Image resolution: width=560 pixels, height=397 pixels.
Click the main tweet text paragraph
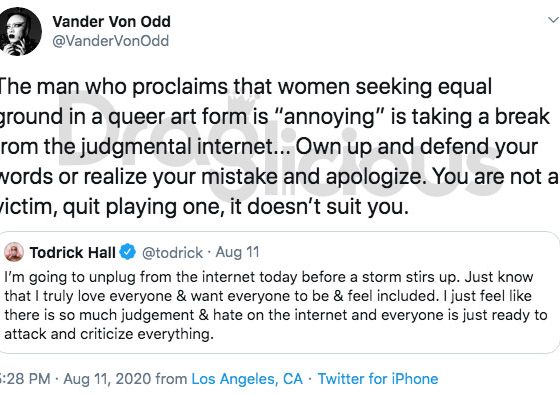click(x=279, y=146)
